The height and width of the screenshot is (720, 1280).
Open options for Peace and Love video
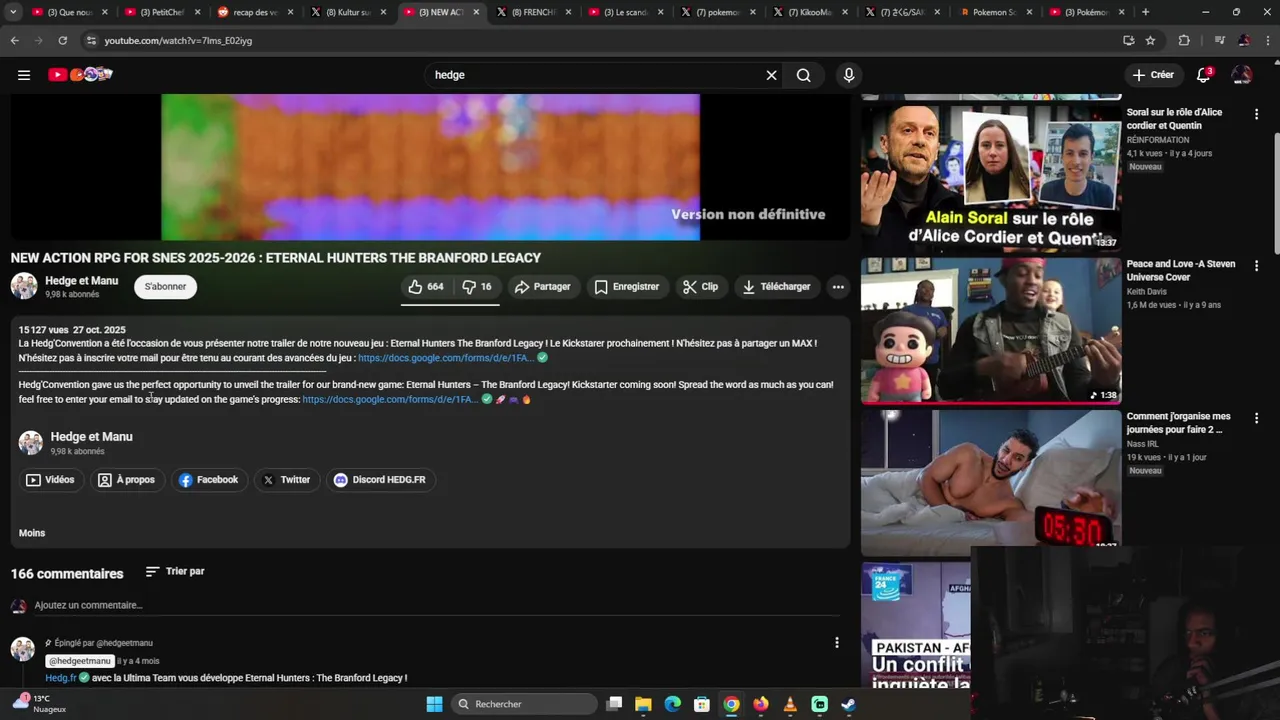(x=1256, y=266)
